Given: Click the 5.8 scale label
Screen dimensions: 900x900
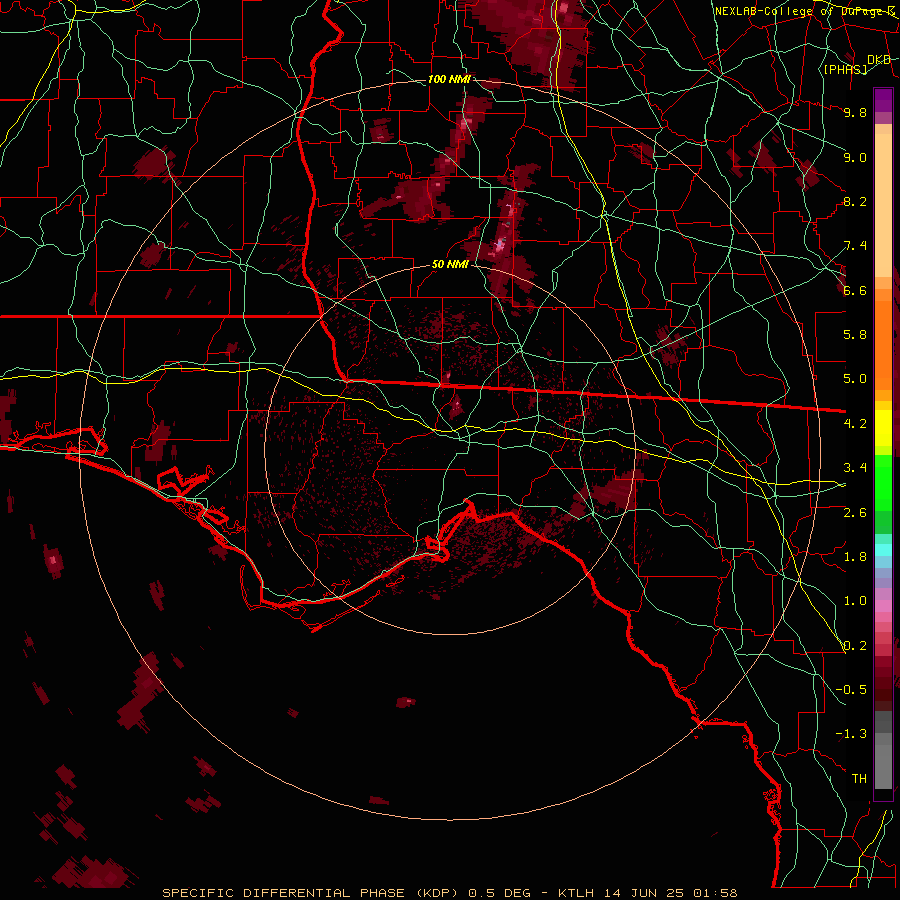Looking at the screenshot, I should (855, 335).
